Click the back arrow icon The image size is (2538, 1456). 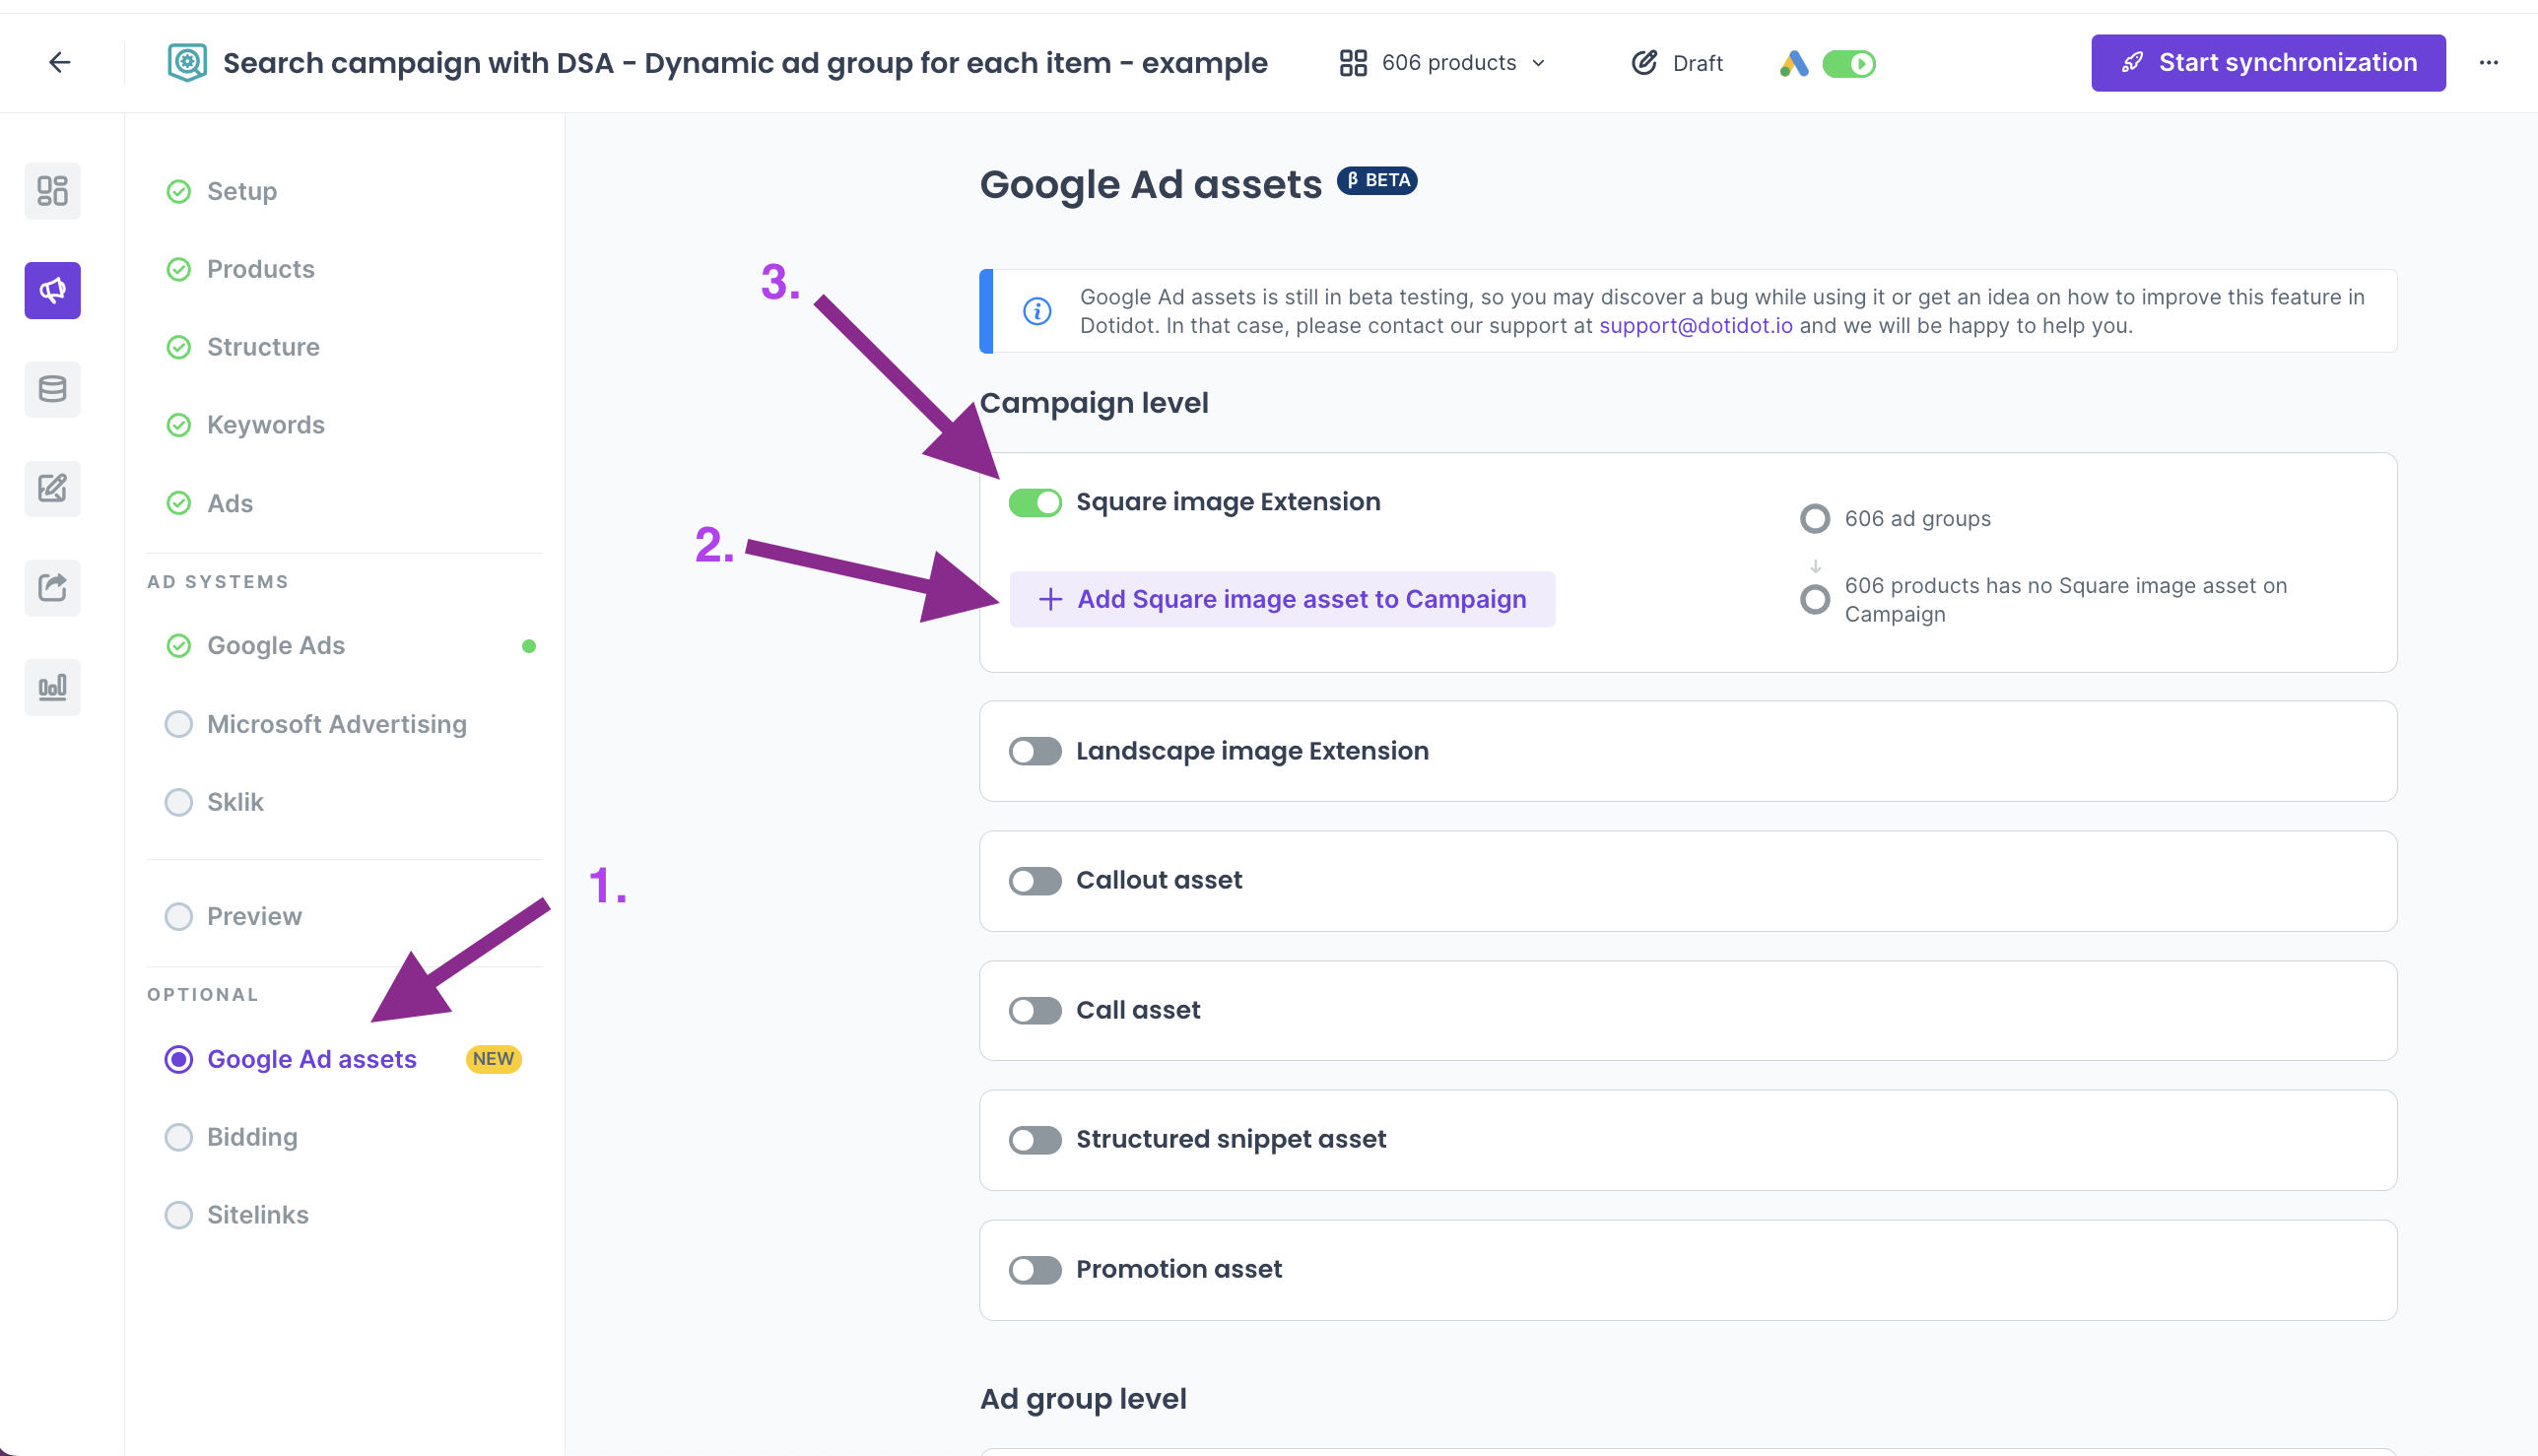[x=60, y=63]
